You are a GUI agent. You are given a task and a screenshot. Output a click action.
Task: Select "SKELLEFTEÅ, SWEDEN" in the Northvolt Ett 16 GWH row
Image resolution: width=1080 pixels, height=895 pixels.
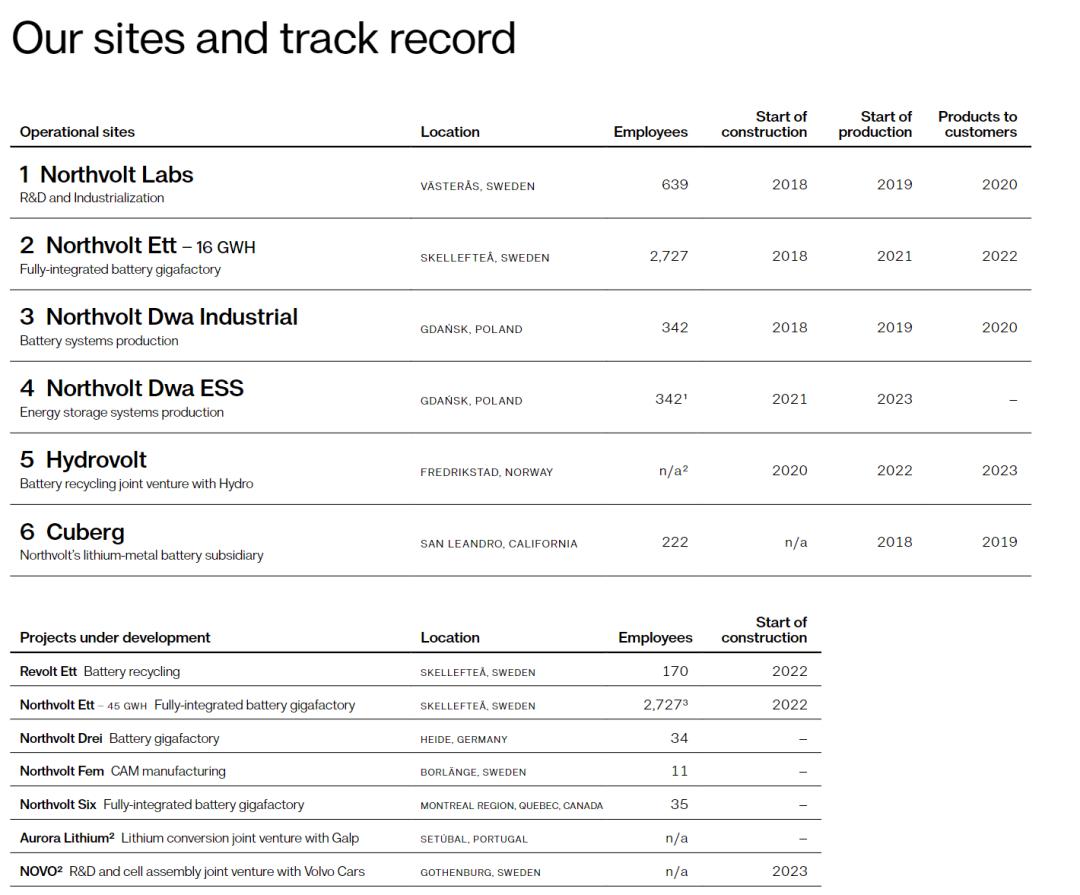(485, 258)
